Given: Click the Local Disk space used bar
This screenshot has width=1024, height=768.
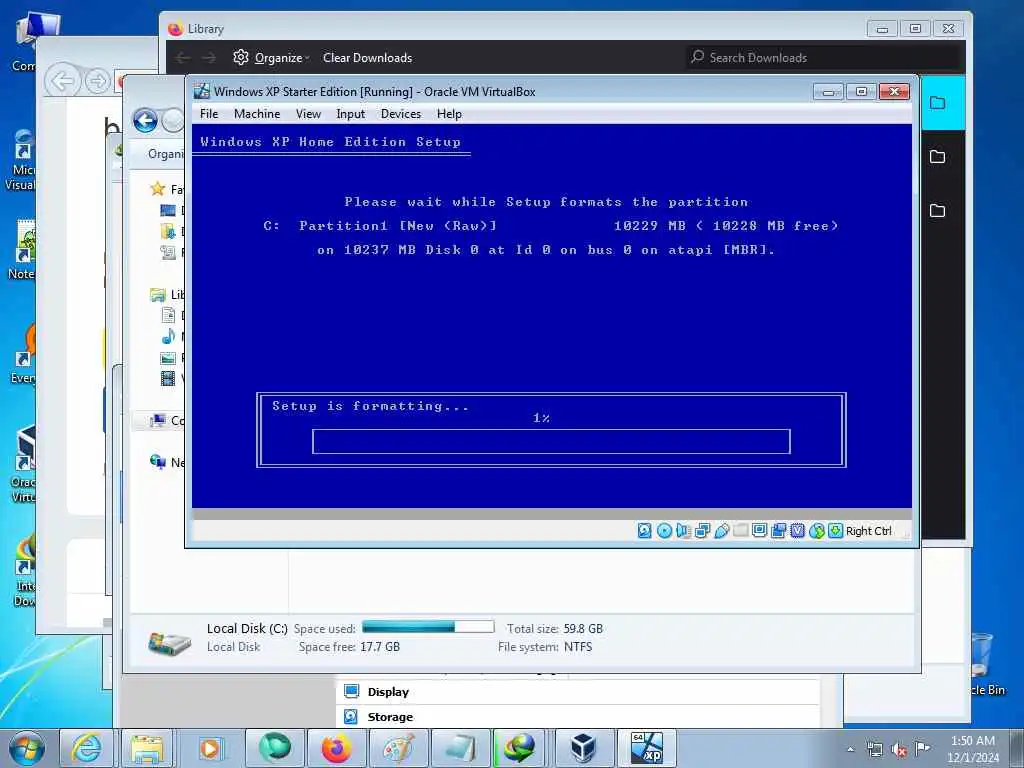Looking at the screenshot, I should 428,627.
